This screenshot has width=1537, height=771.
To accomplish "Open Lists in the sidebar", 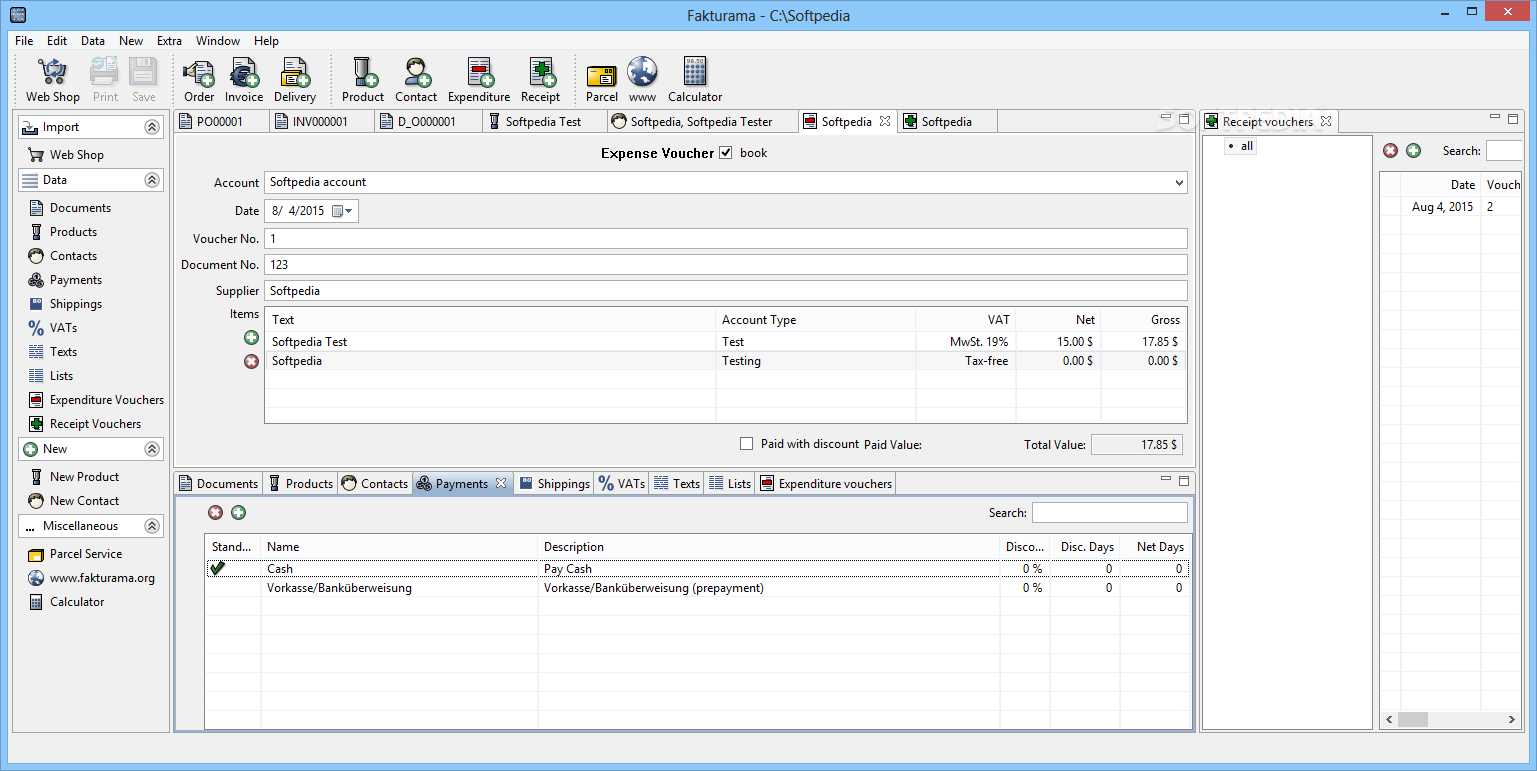I will 50,376.
